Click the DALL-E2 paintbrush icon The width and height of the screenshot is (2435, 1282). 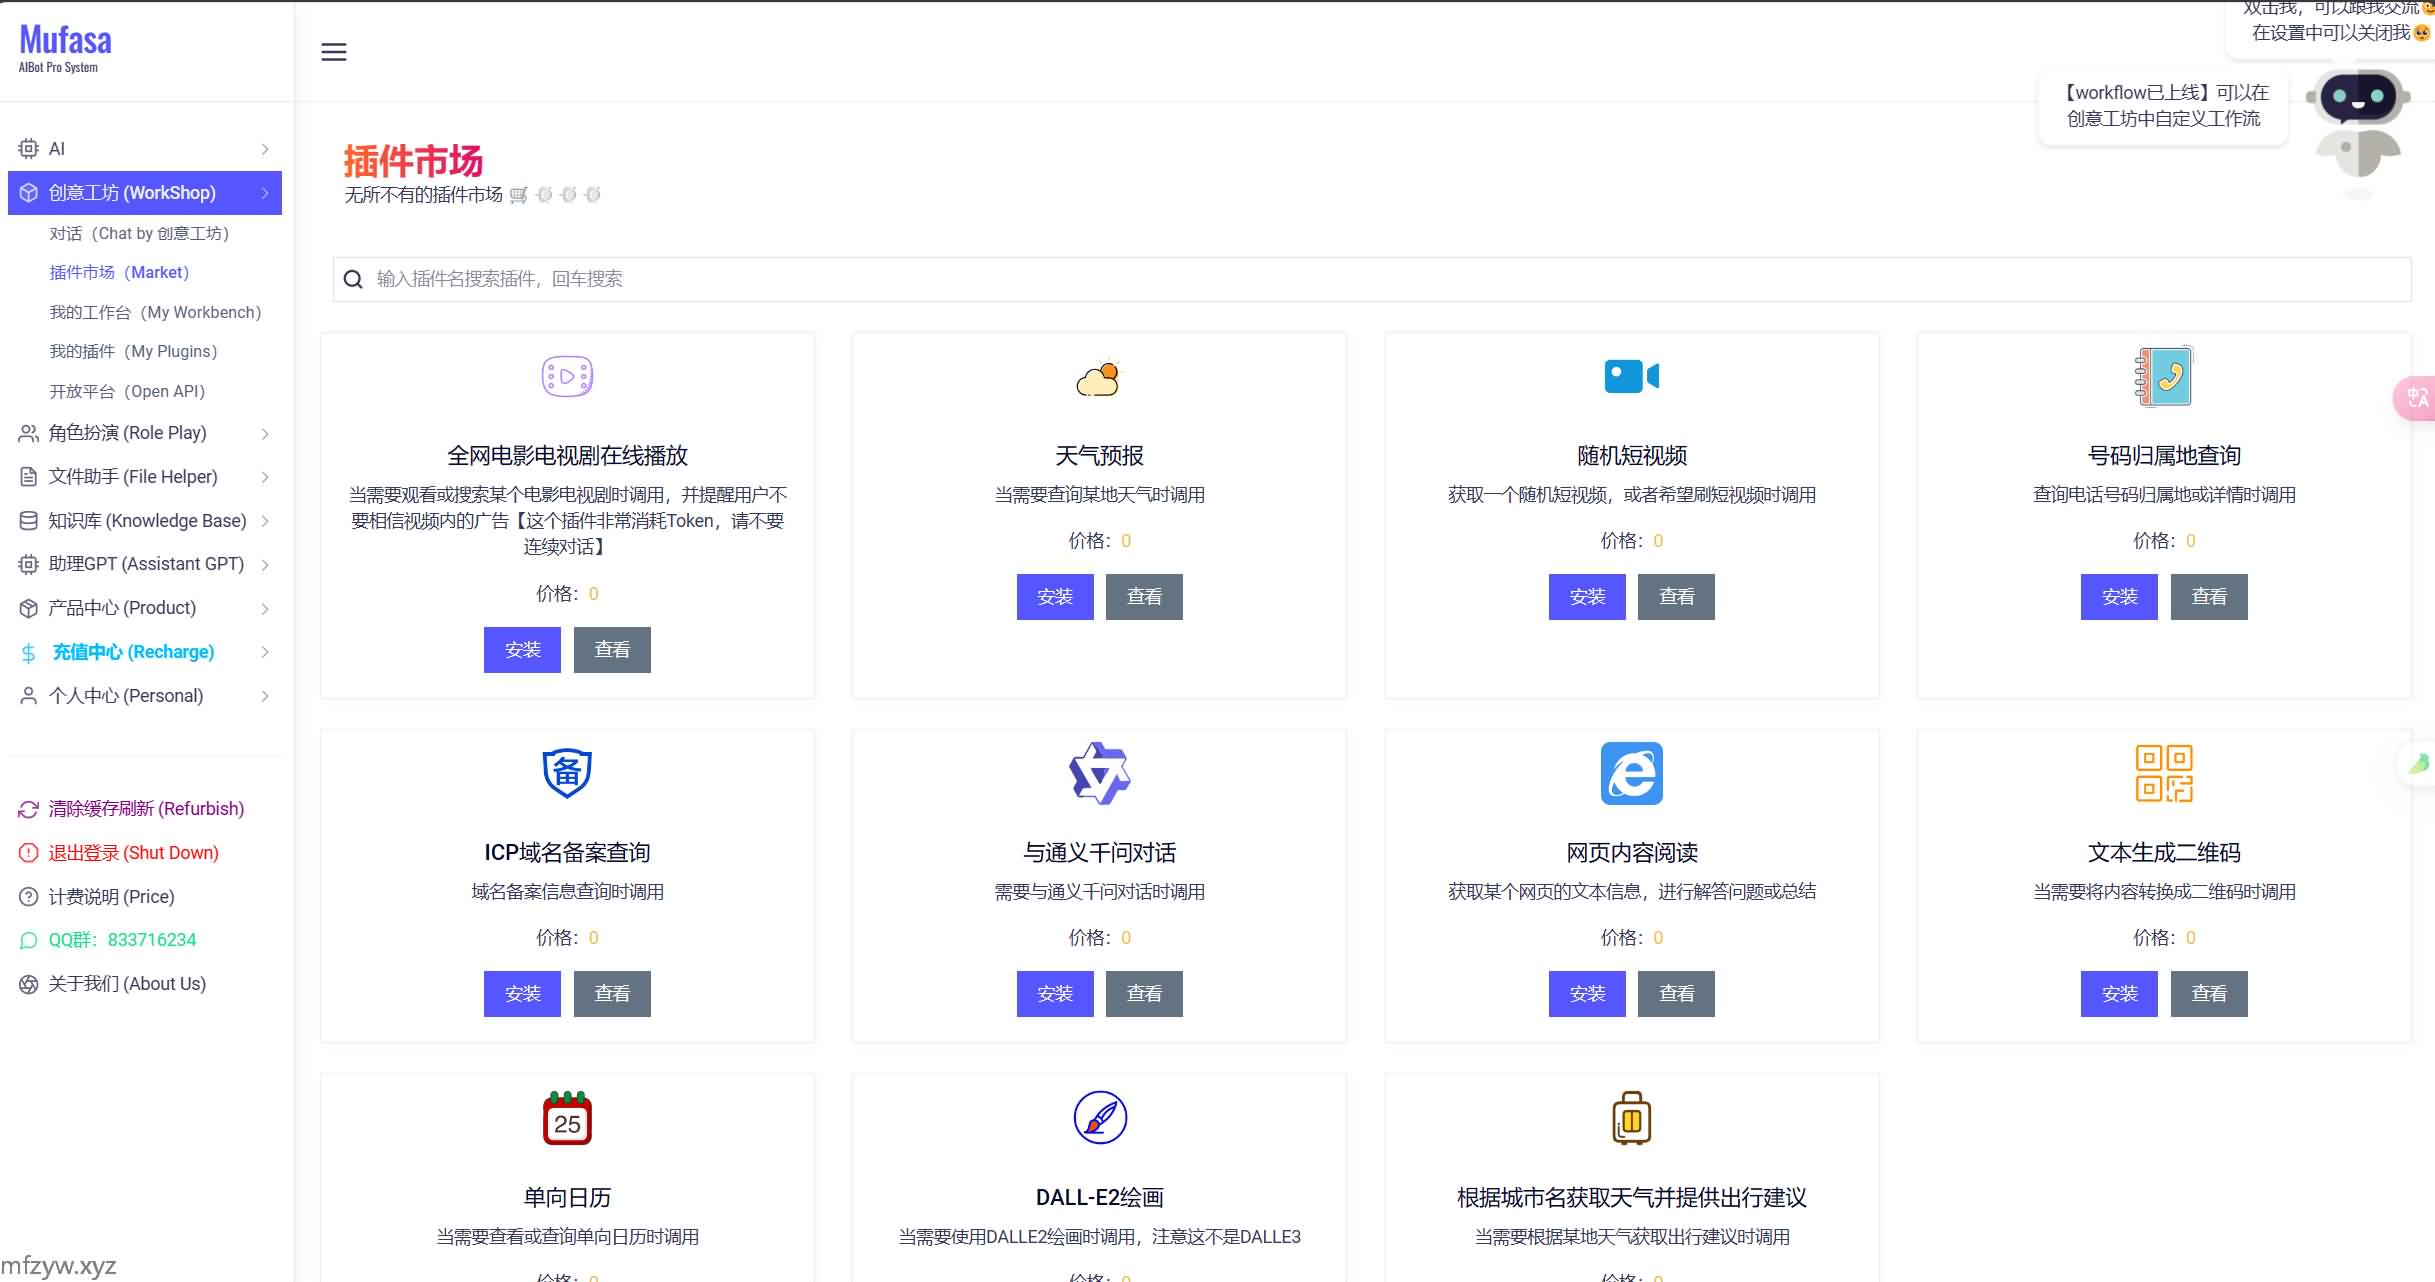1099,1117
